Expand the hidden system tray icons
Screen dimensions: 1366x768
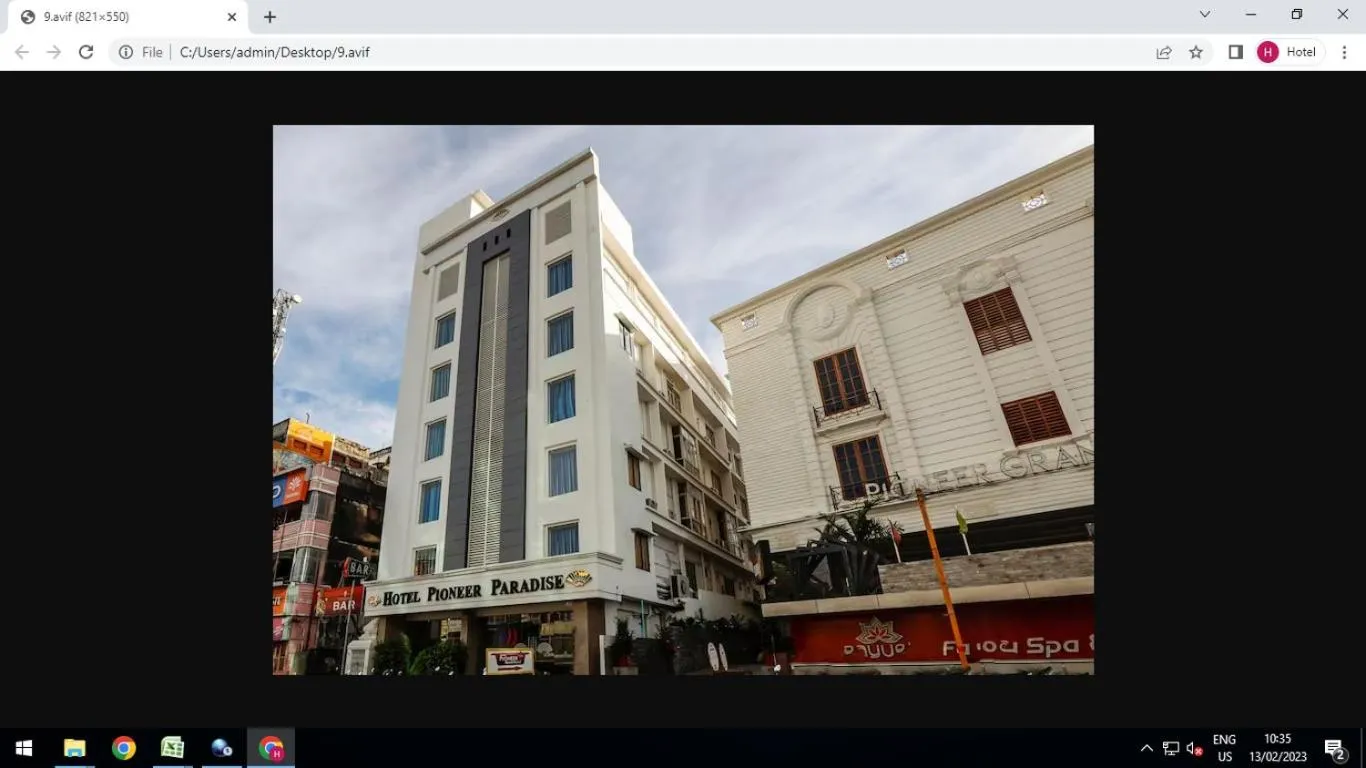tap(1146, 747)
